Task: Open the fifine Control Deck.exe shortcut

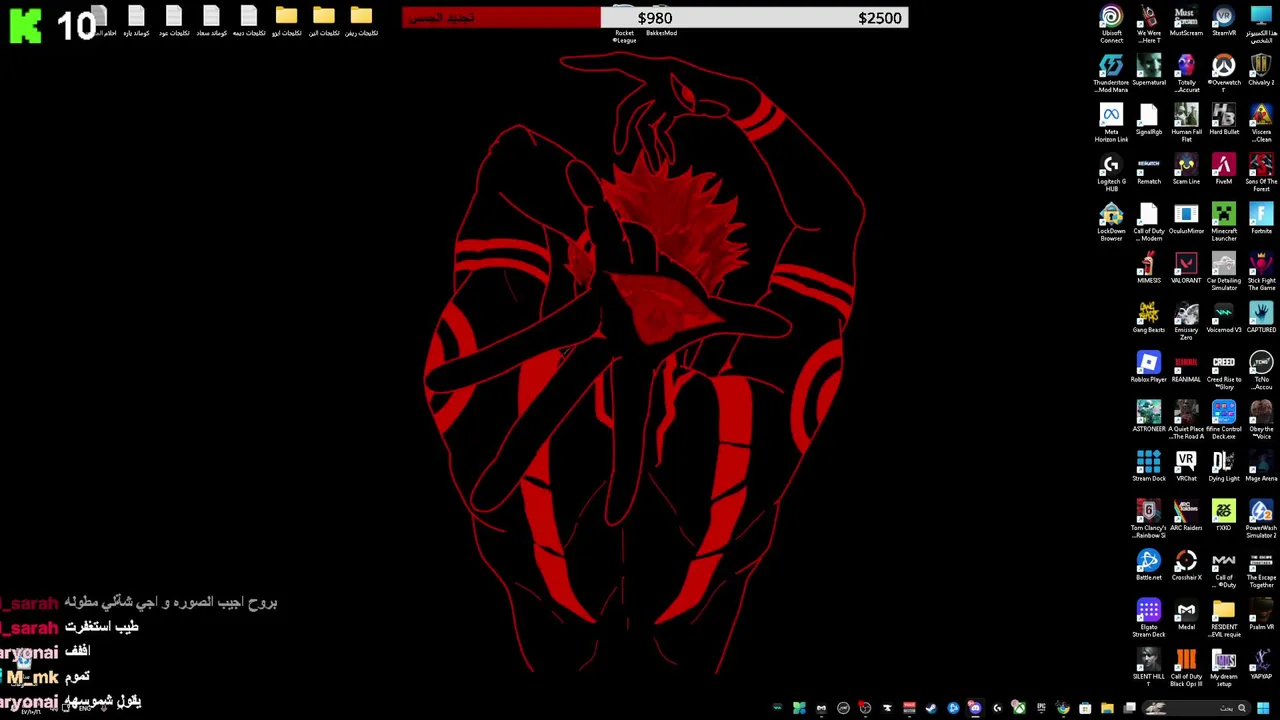Action: point(1224,420)
